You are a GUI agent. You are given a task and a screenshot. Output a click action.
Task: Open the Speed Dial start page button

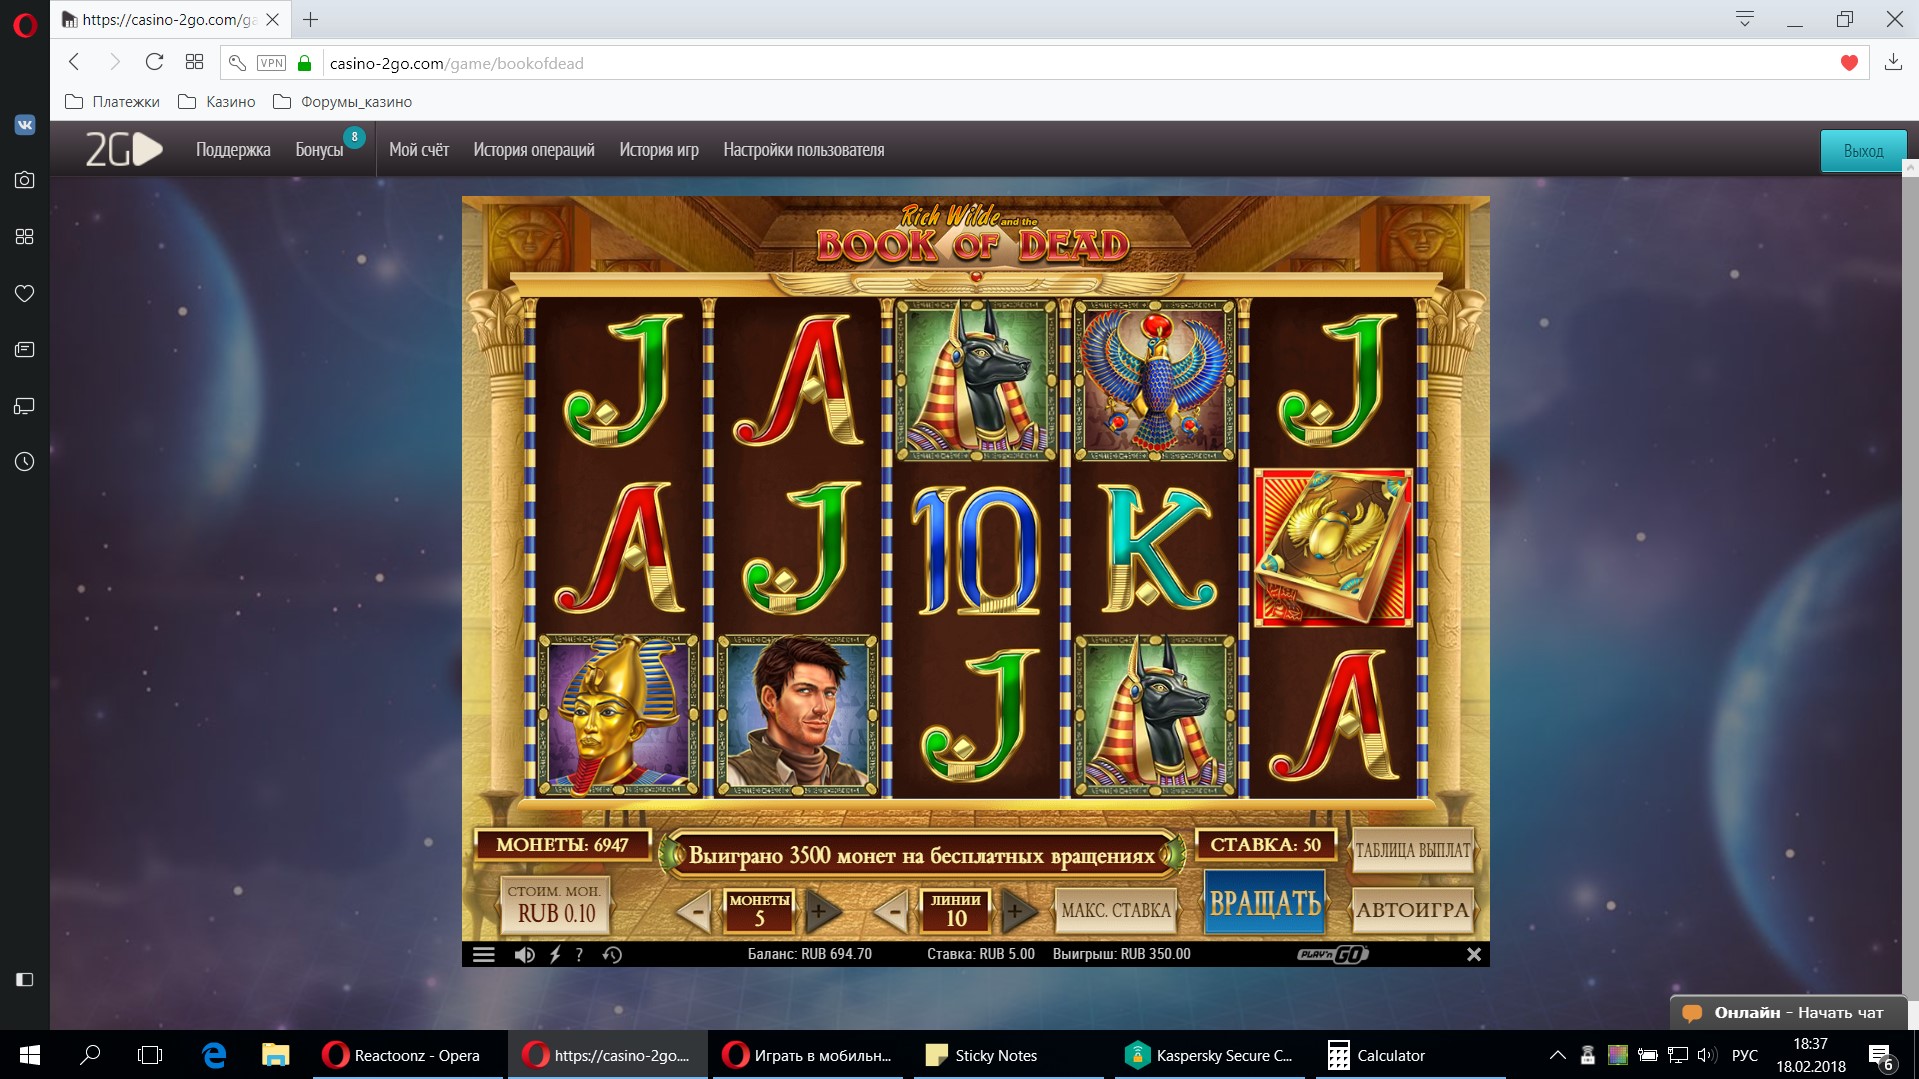pos(195,62)
